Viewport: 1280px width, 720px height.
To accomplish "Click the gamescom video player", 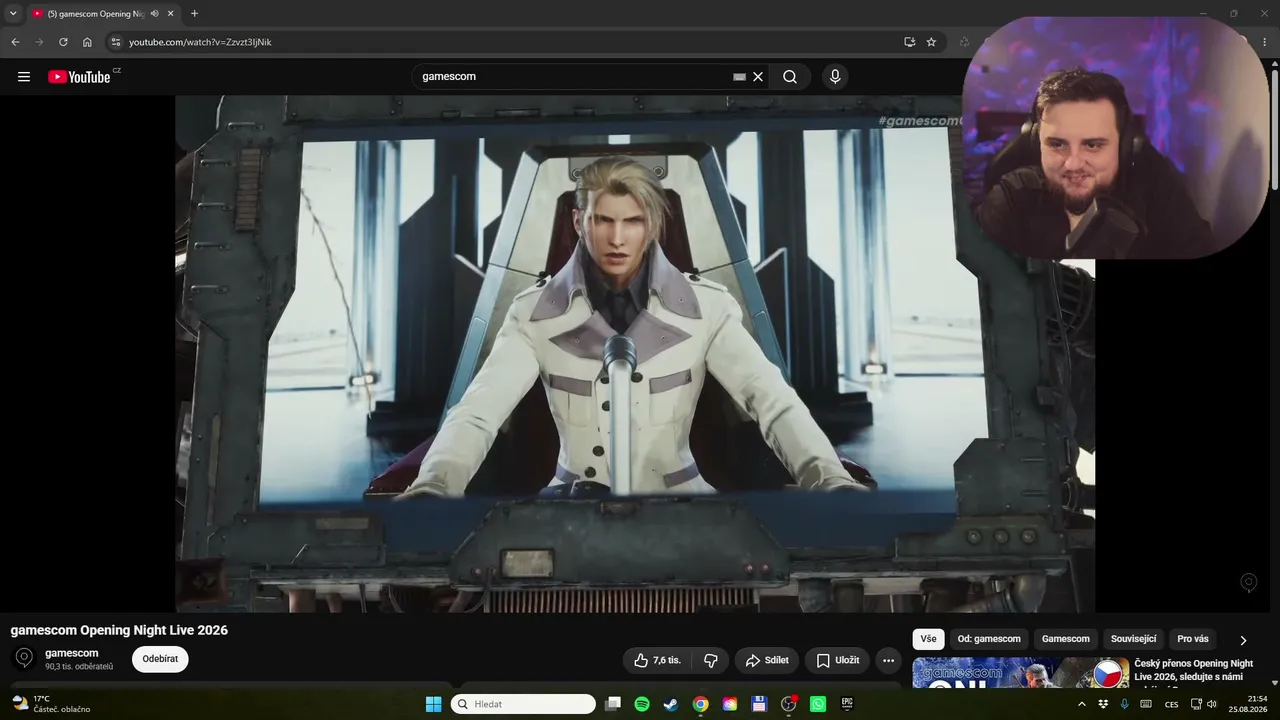I will pos(635,353).
